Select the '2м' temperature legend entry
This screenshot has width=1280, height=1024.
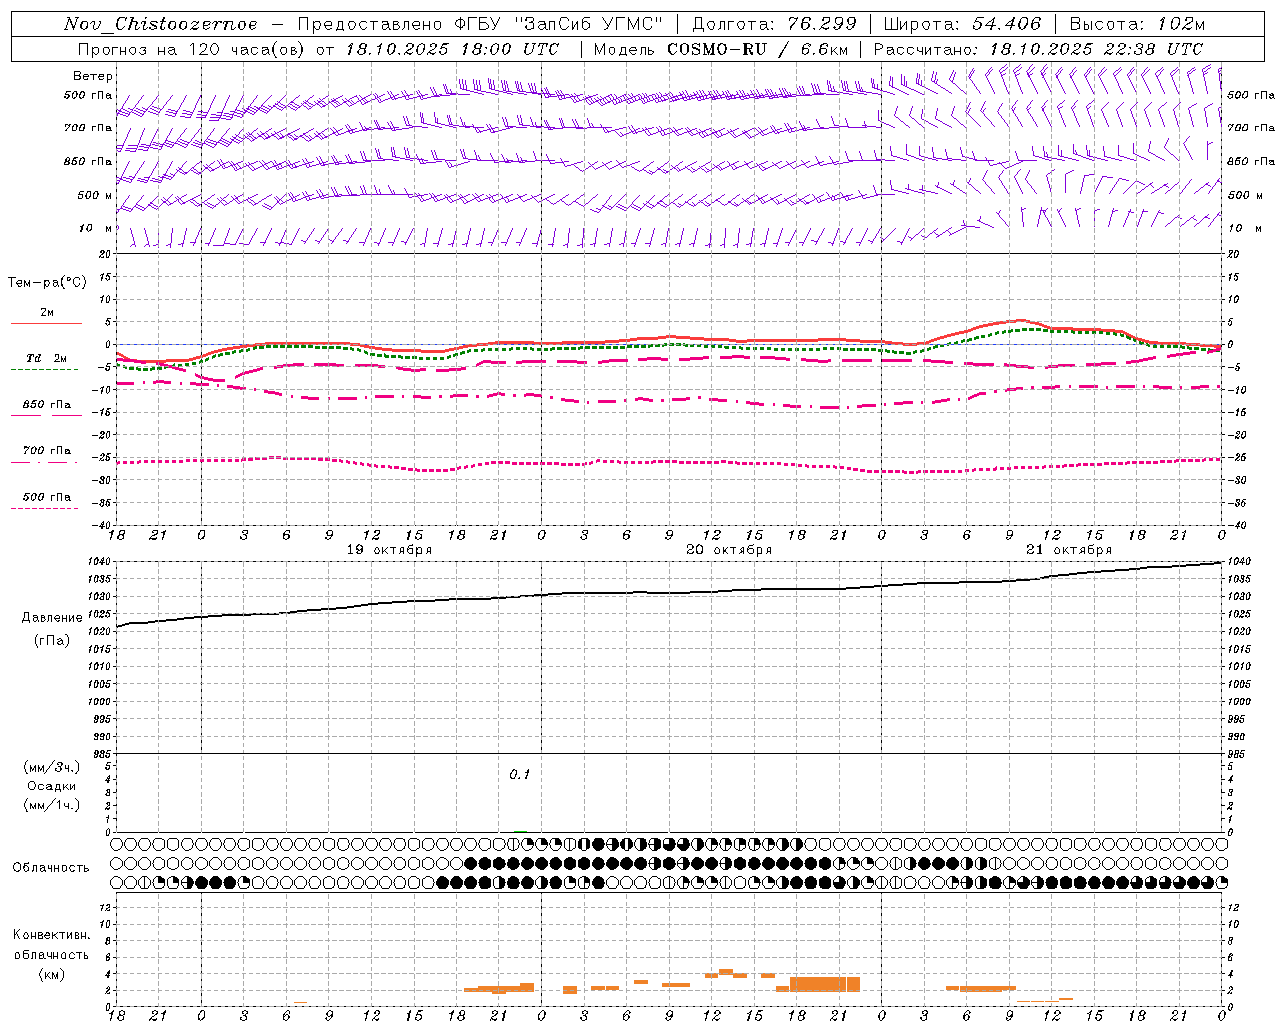tap(47, 312)
